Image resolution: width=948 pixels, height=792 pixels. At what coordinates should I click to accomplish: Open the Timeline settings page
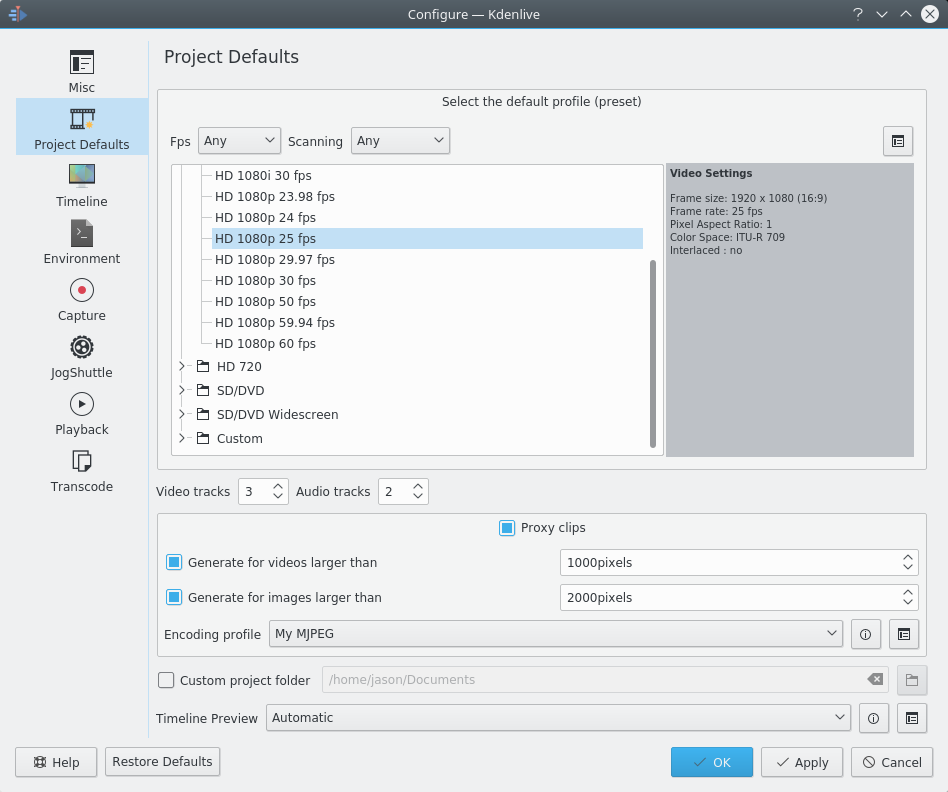[82, 186]
